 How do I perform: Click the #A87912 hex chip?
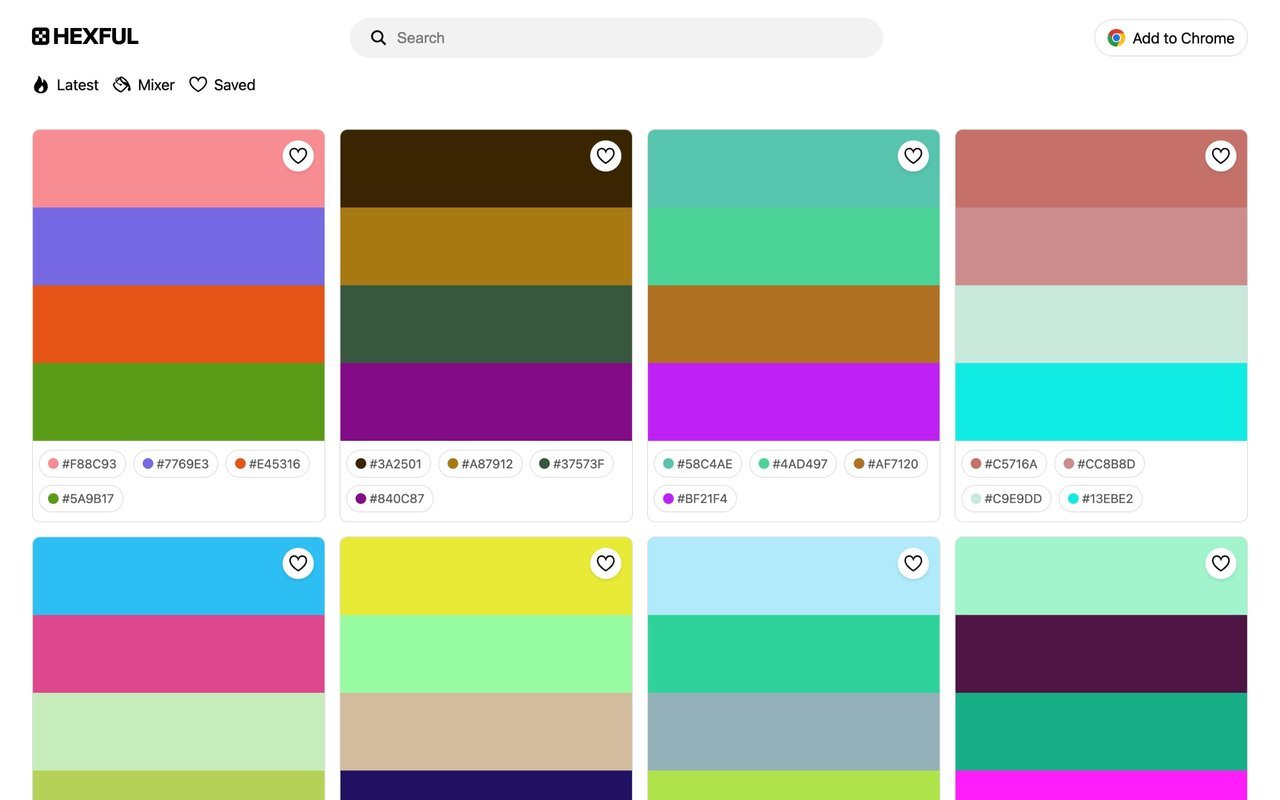point(480,464)
